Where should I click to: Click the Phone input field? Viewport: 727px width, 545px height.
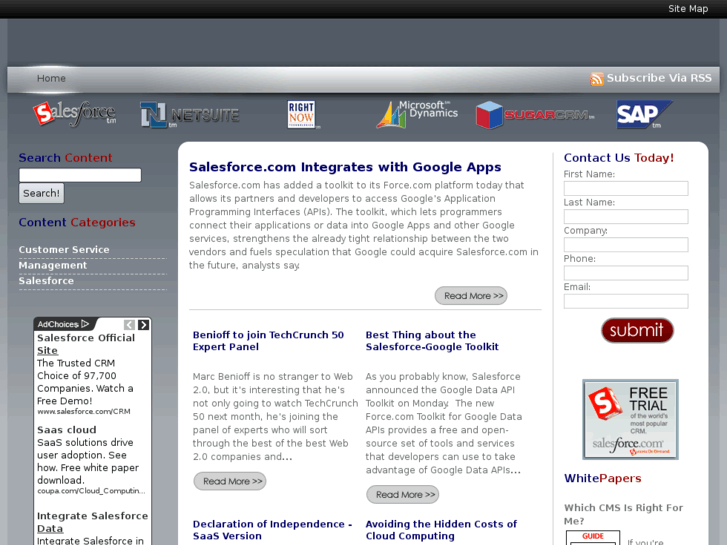(x=626, y=273)
